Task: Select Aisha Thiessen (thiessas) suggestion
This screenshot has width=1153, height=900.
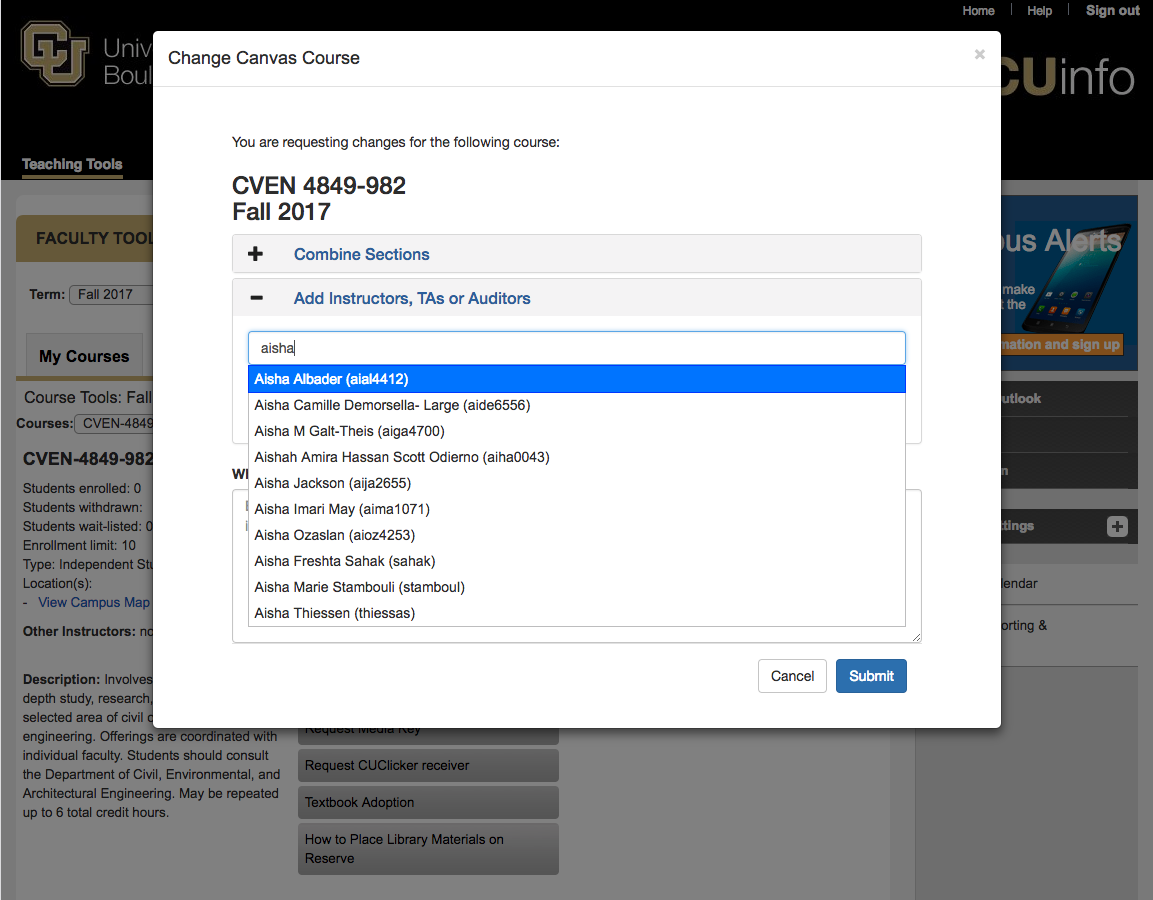Action: [x=576, y=613]
